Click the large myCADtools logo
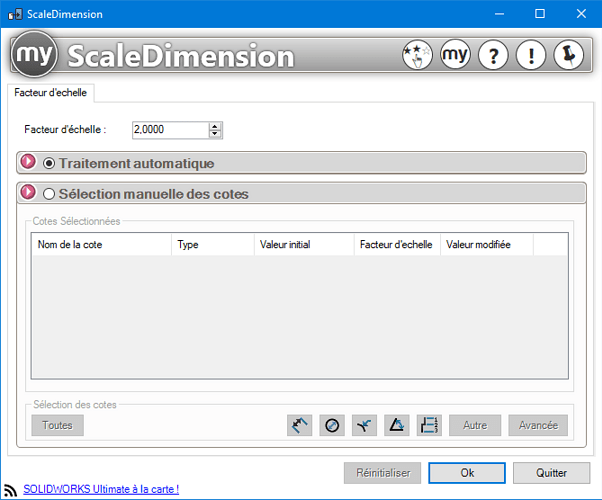The image size is (602, 500). pyautogui.click(x=35, y=54)
